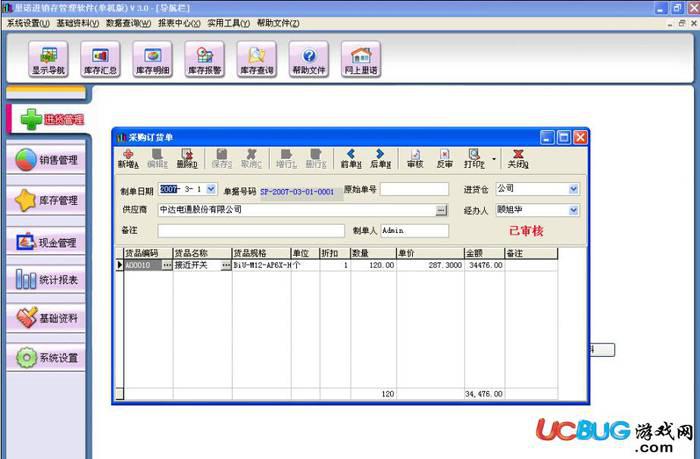Screen dimensions: 700x459
Task: Select 库存管理 in the sidebar
Action: pos(46,200)
